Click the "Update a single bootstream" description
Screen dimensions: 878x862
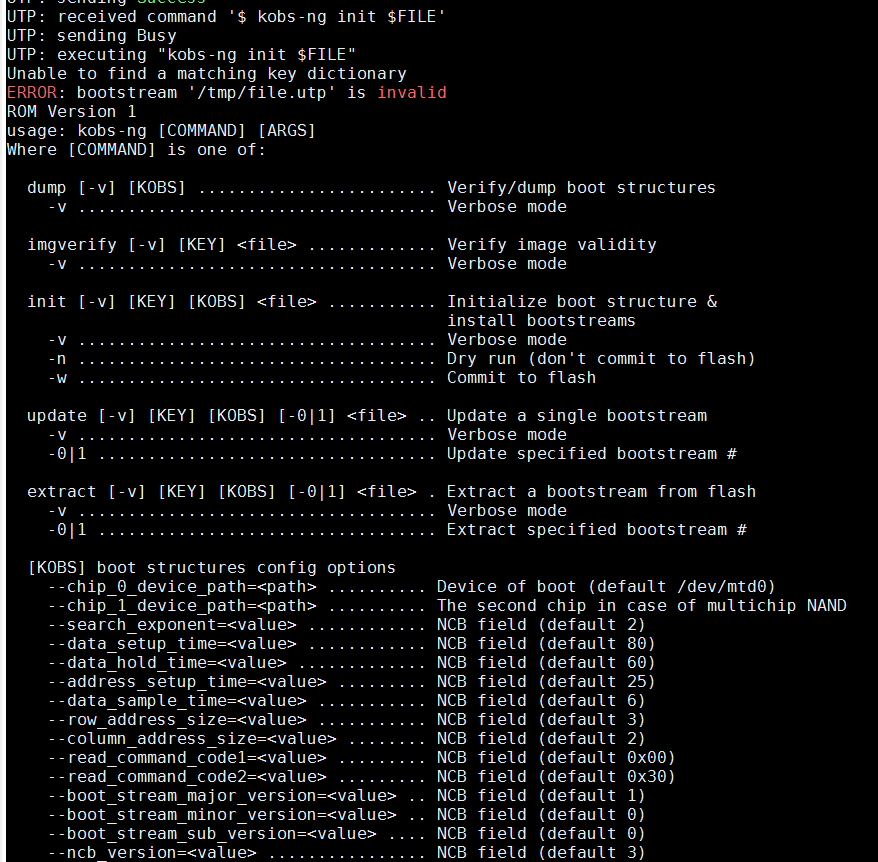576,416
